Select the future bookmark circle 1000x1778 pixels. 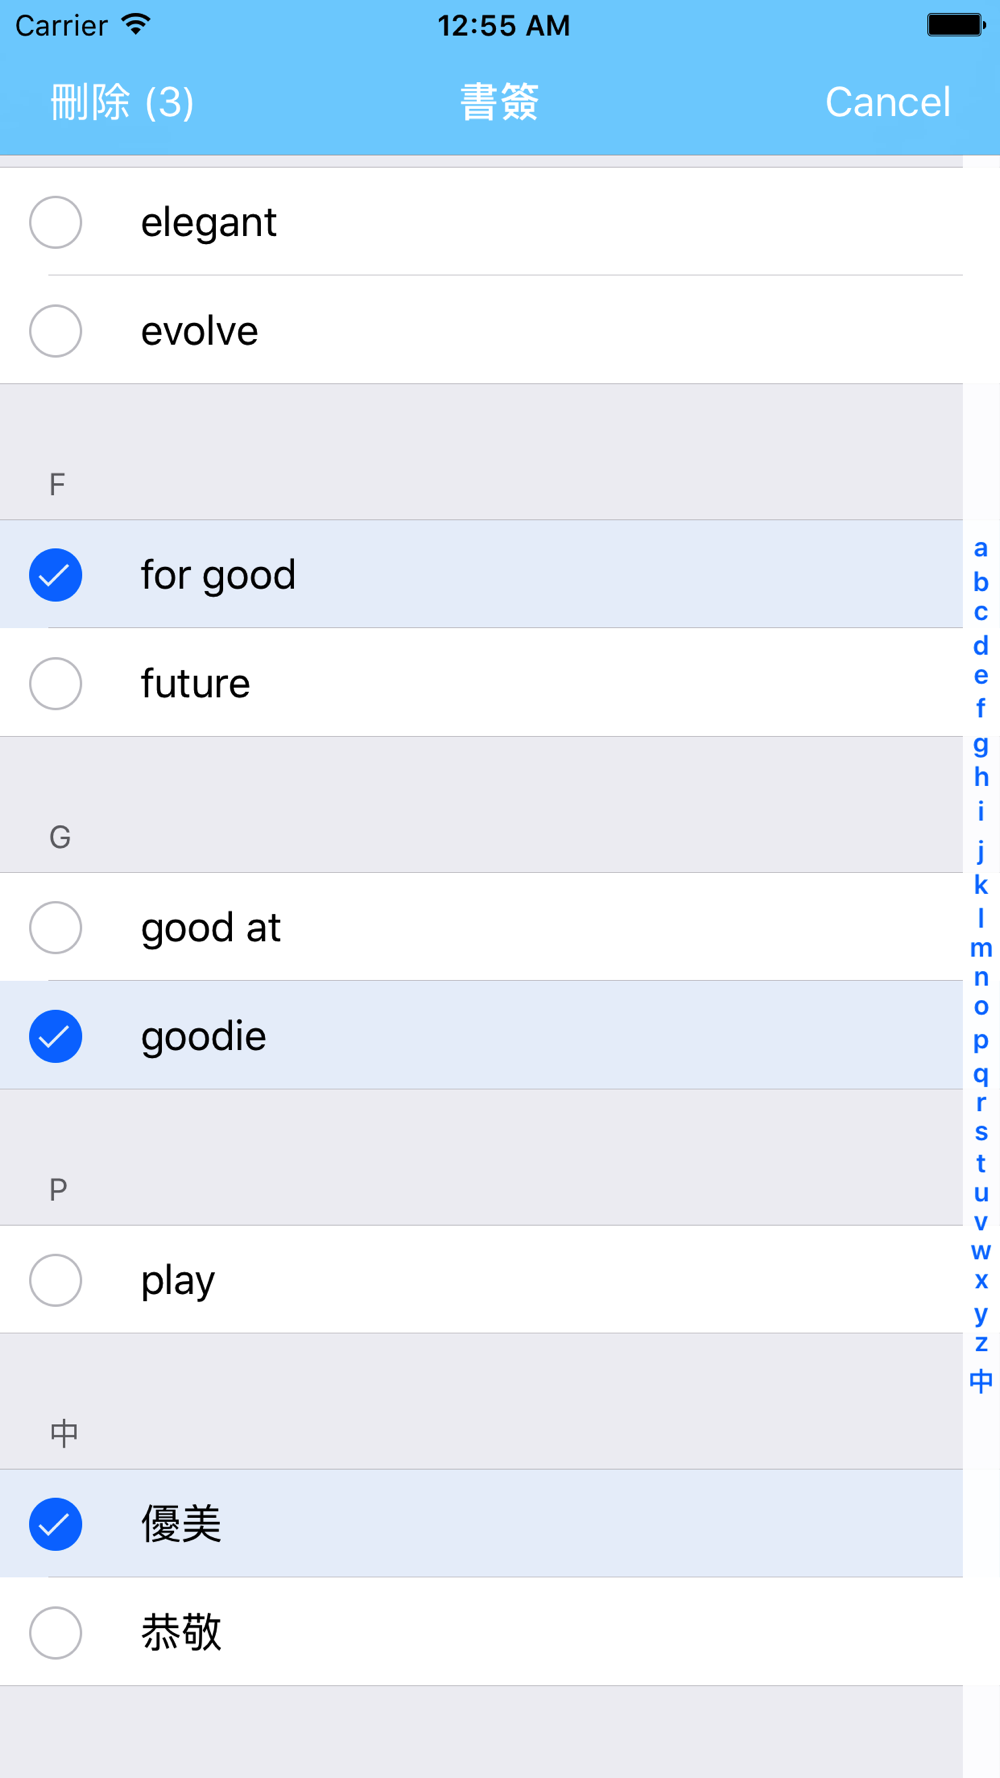pyautogui.click(x=56, y=684)
